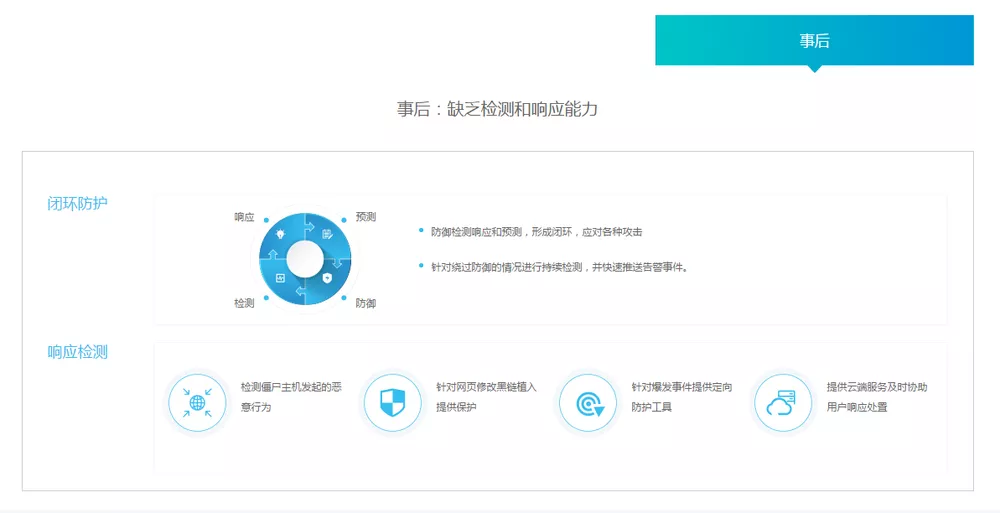Image resolution: width=1000 pixels, height=513 pixels.
Task: Click the monitor icon in the ring
Action: (281, 278)
